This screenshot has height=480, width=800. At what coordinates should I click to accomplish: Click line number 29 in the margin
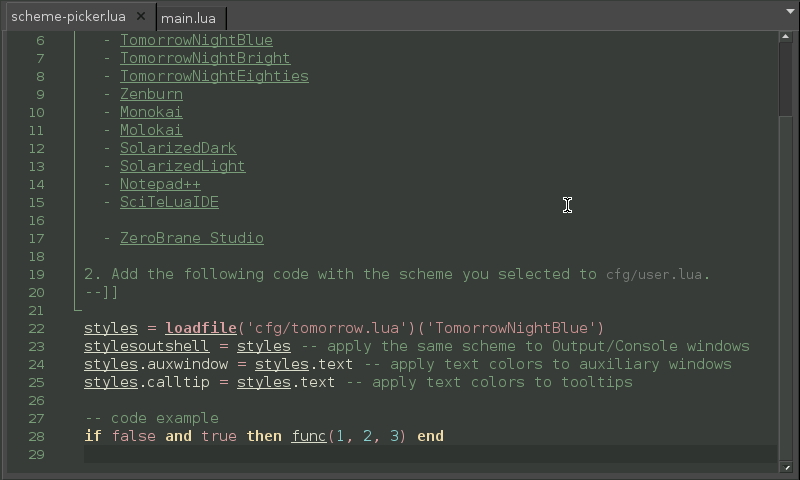point(36,454)
